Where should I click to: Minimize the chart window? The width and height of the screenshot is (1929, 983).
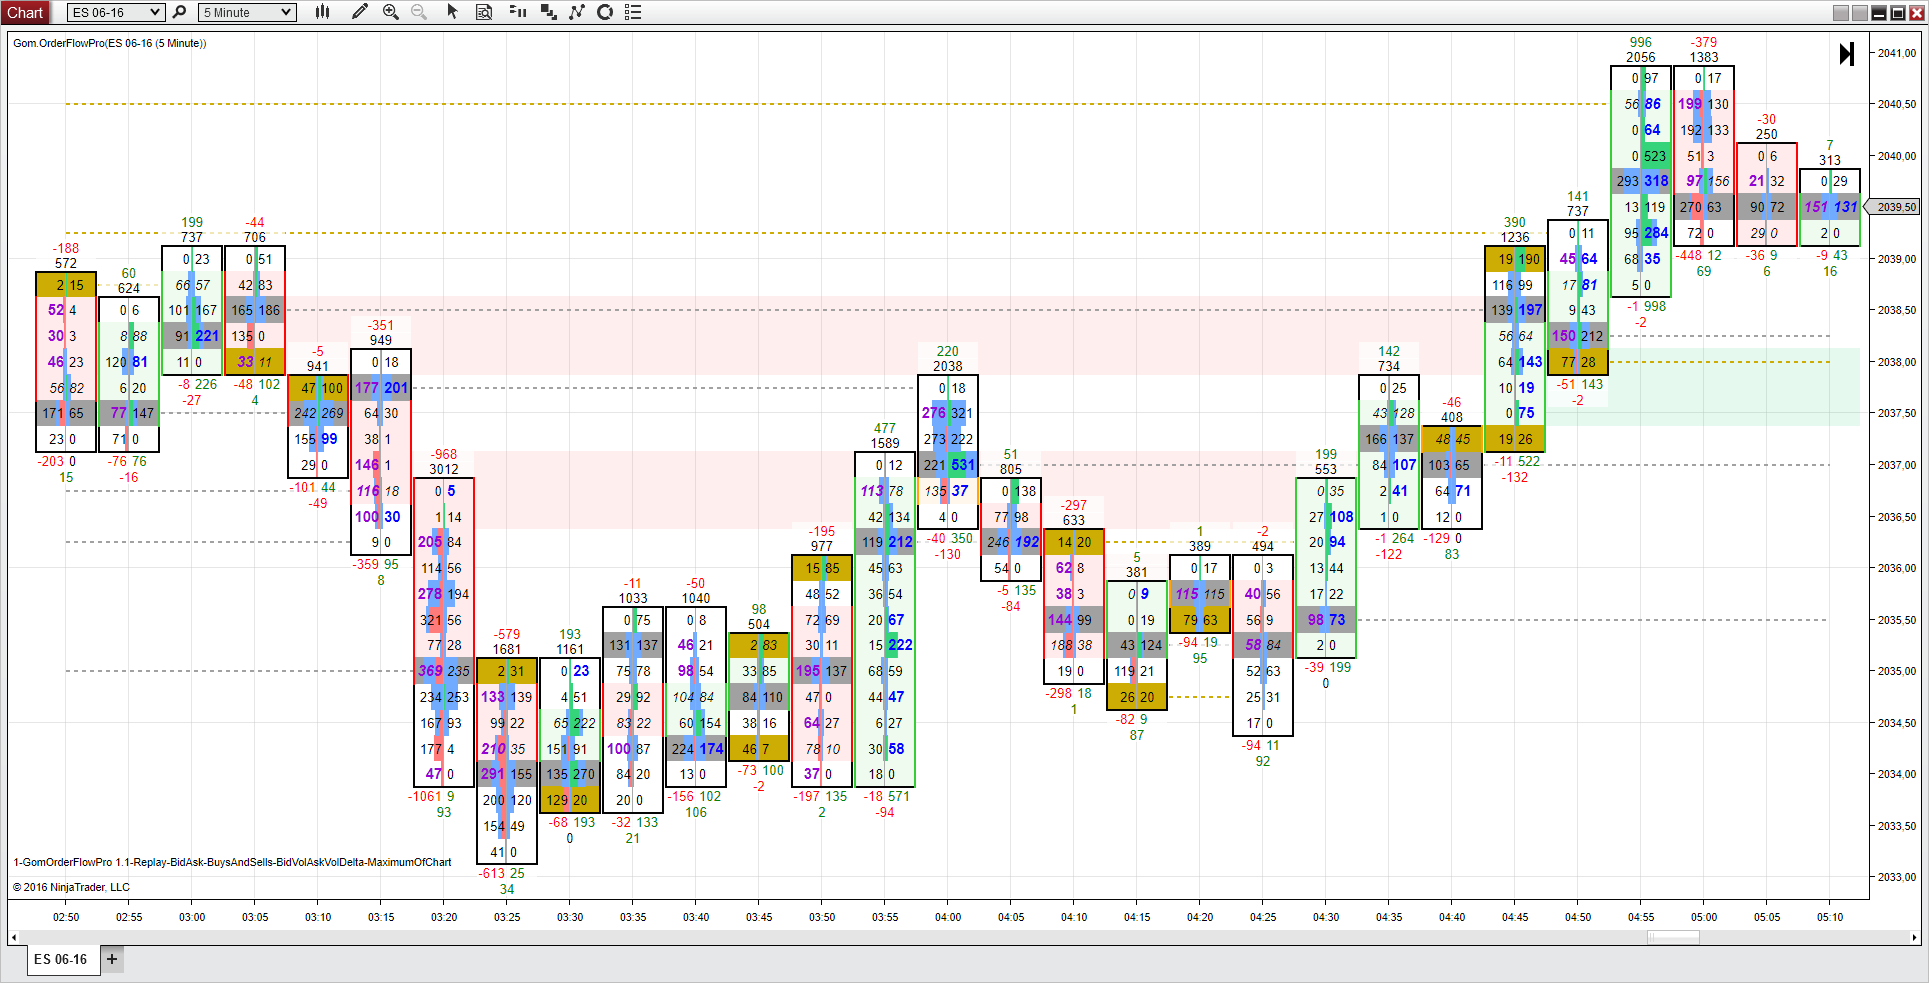pos(1879,13)
